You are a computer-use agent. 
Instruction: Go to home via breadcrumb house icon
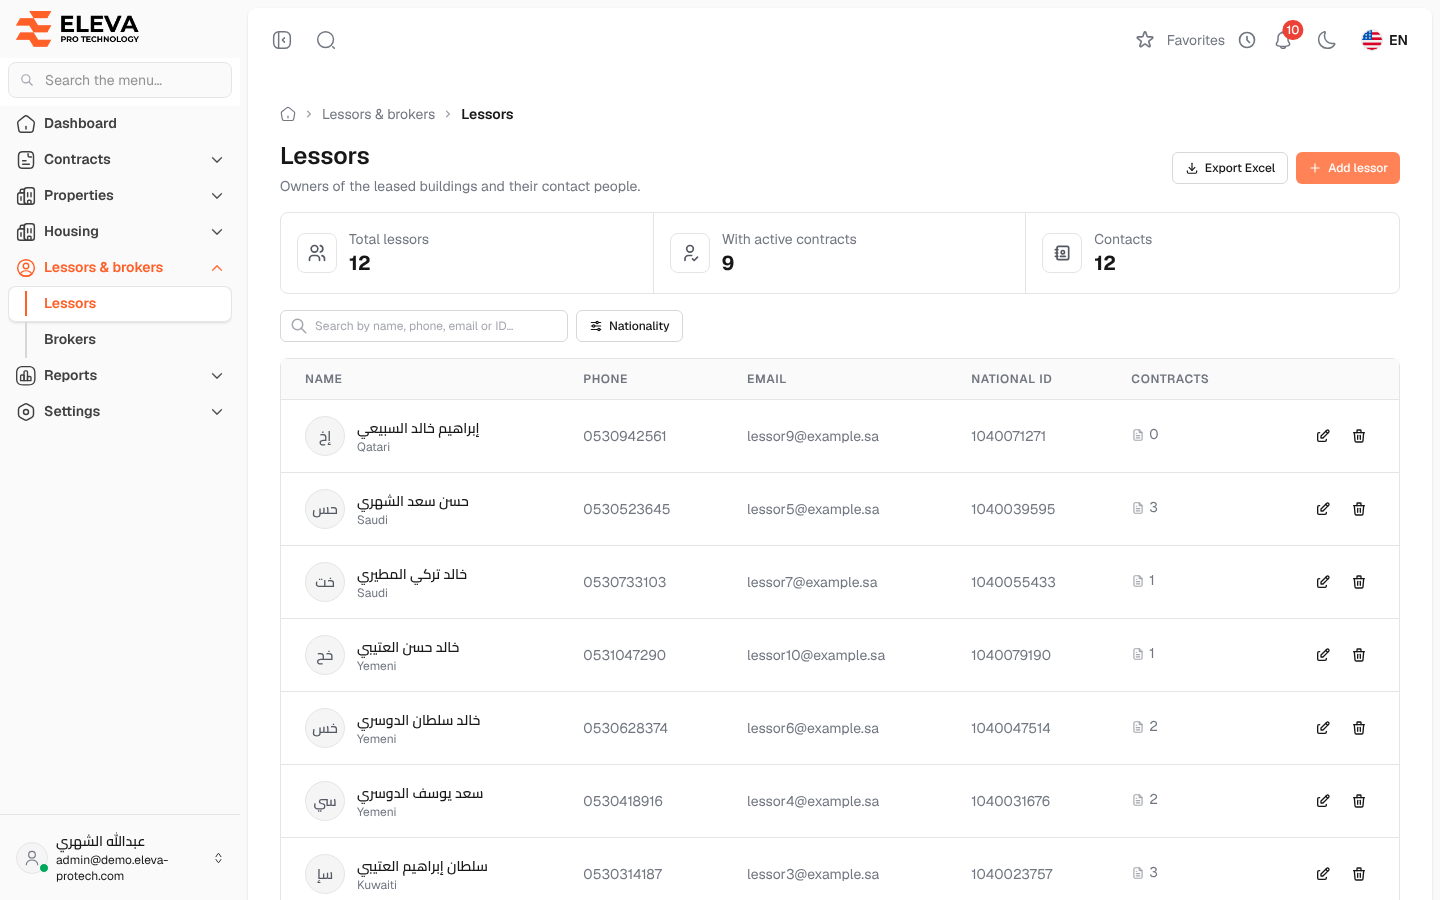click(288, 114)
